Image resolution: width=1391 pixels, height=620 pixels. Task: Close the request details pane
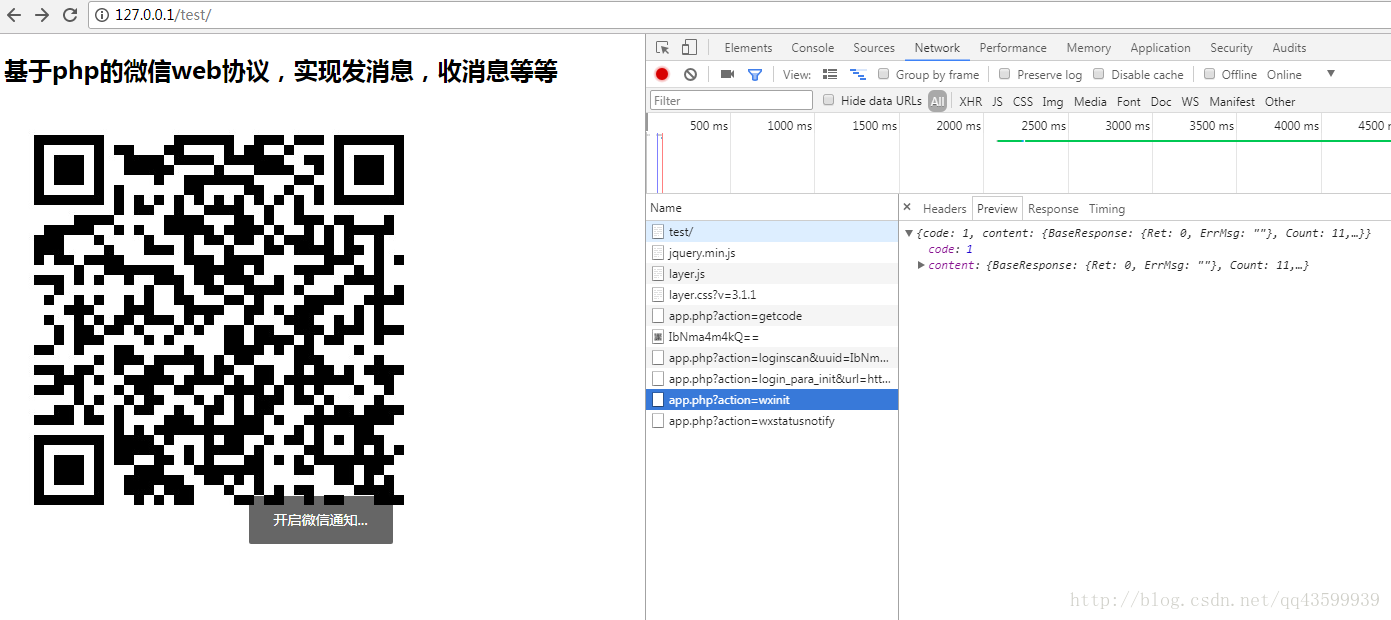907,207
